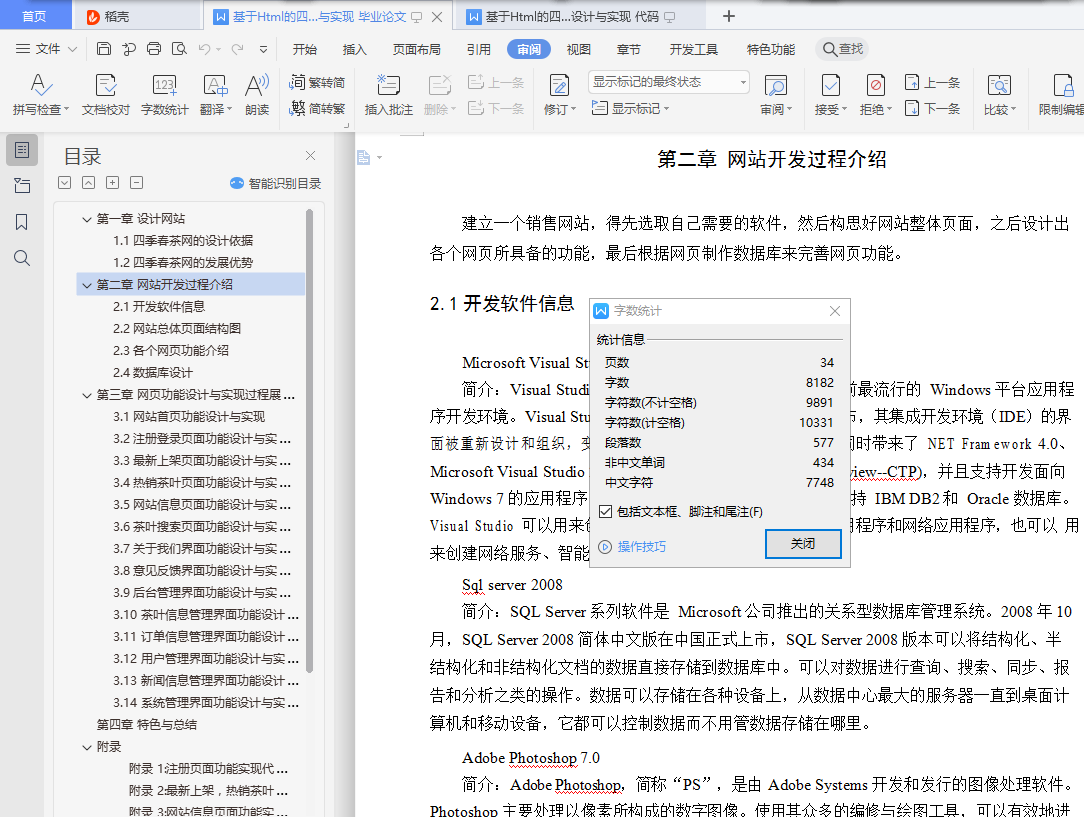This screenshot has width=1084, height=817.
Task: Open the Compare (比较) tool
Action: pos(1000,94)
